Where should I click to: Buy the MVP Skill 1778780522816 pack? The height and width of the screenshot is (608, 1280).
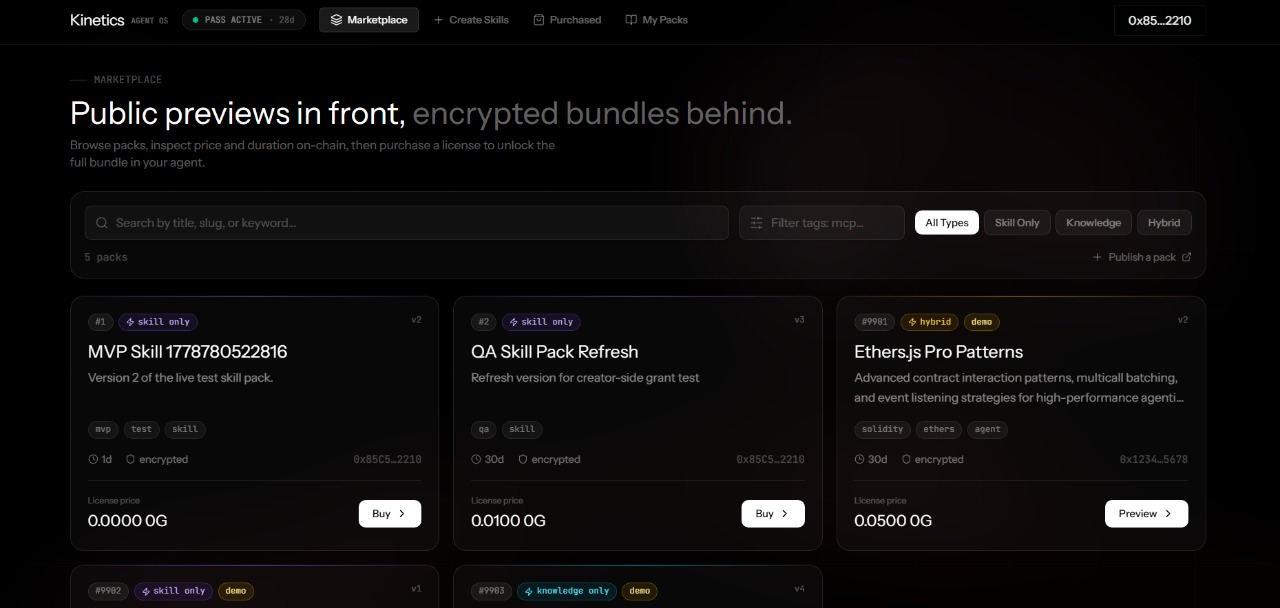coord(390,513)
